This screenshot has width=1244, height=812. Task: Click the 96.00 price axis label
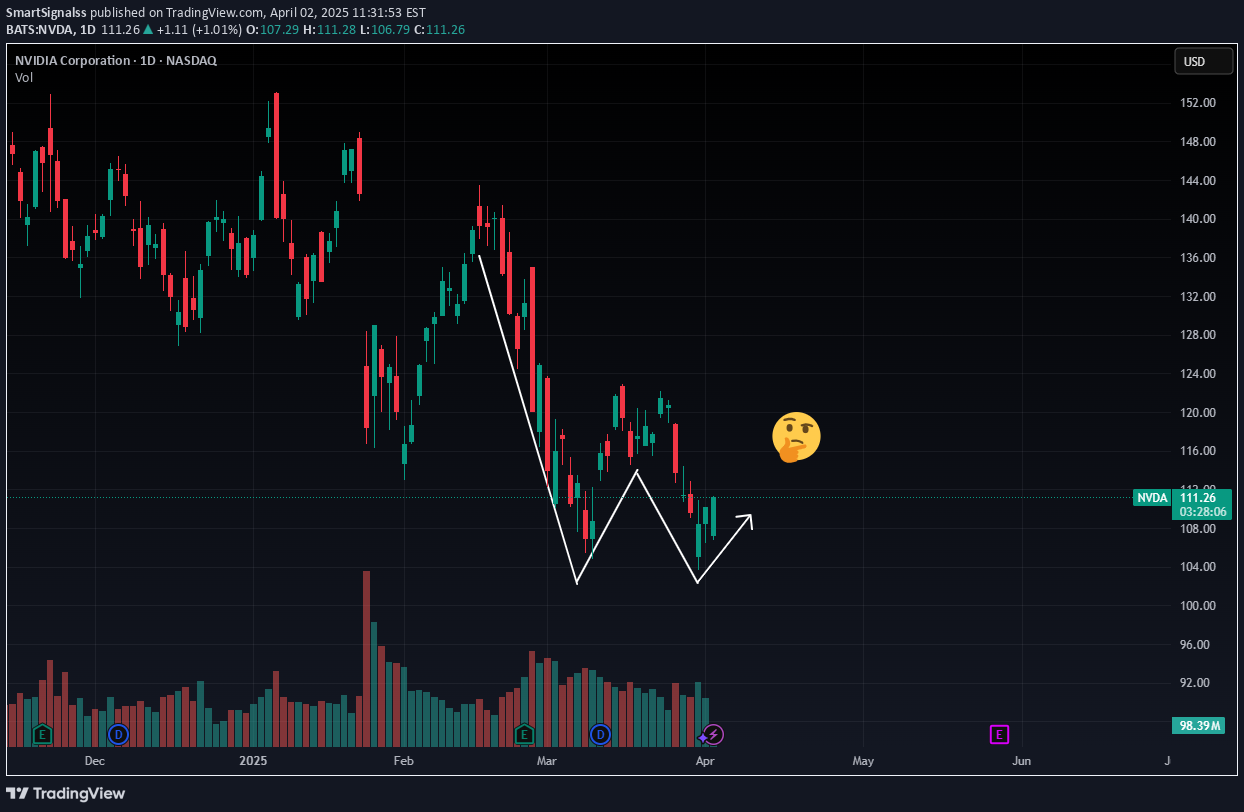(x=1194, y=645)
